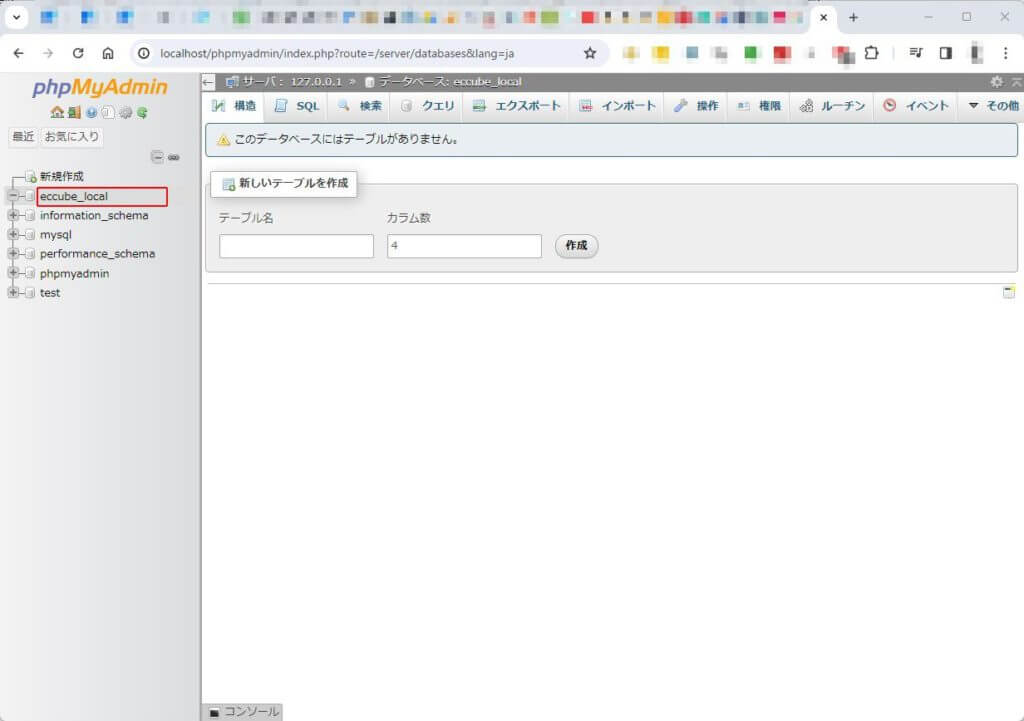This screenshot has width=1024, height=721.
Task: Expand the mysql database tree node
Action: tap(13, 235)
